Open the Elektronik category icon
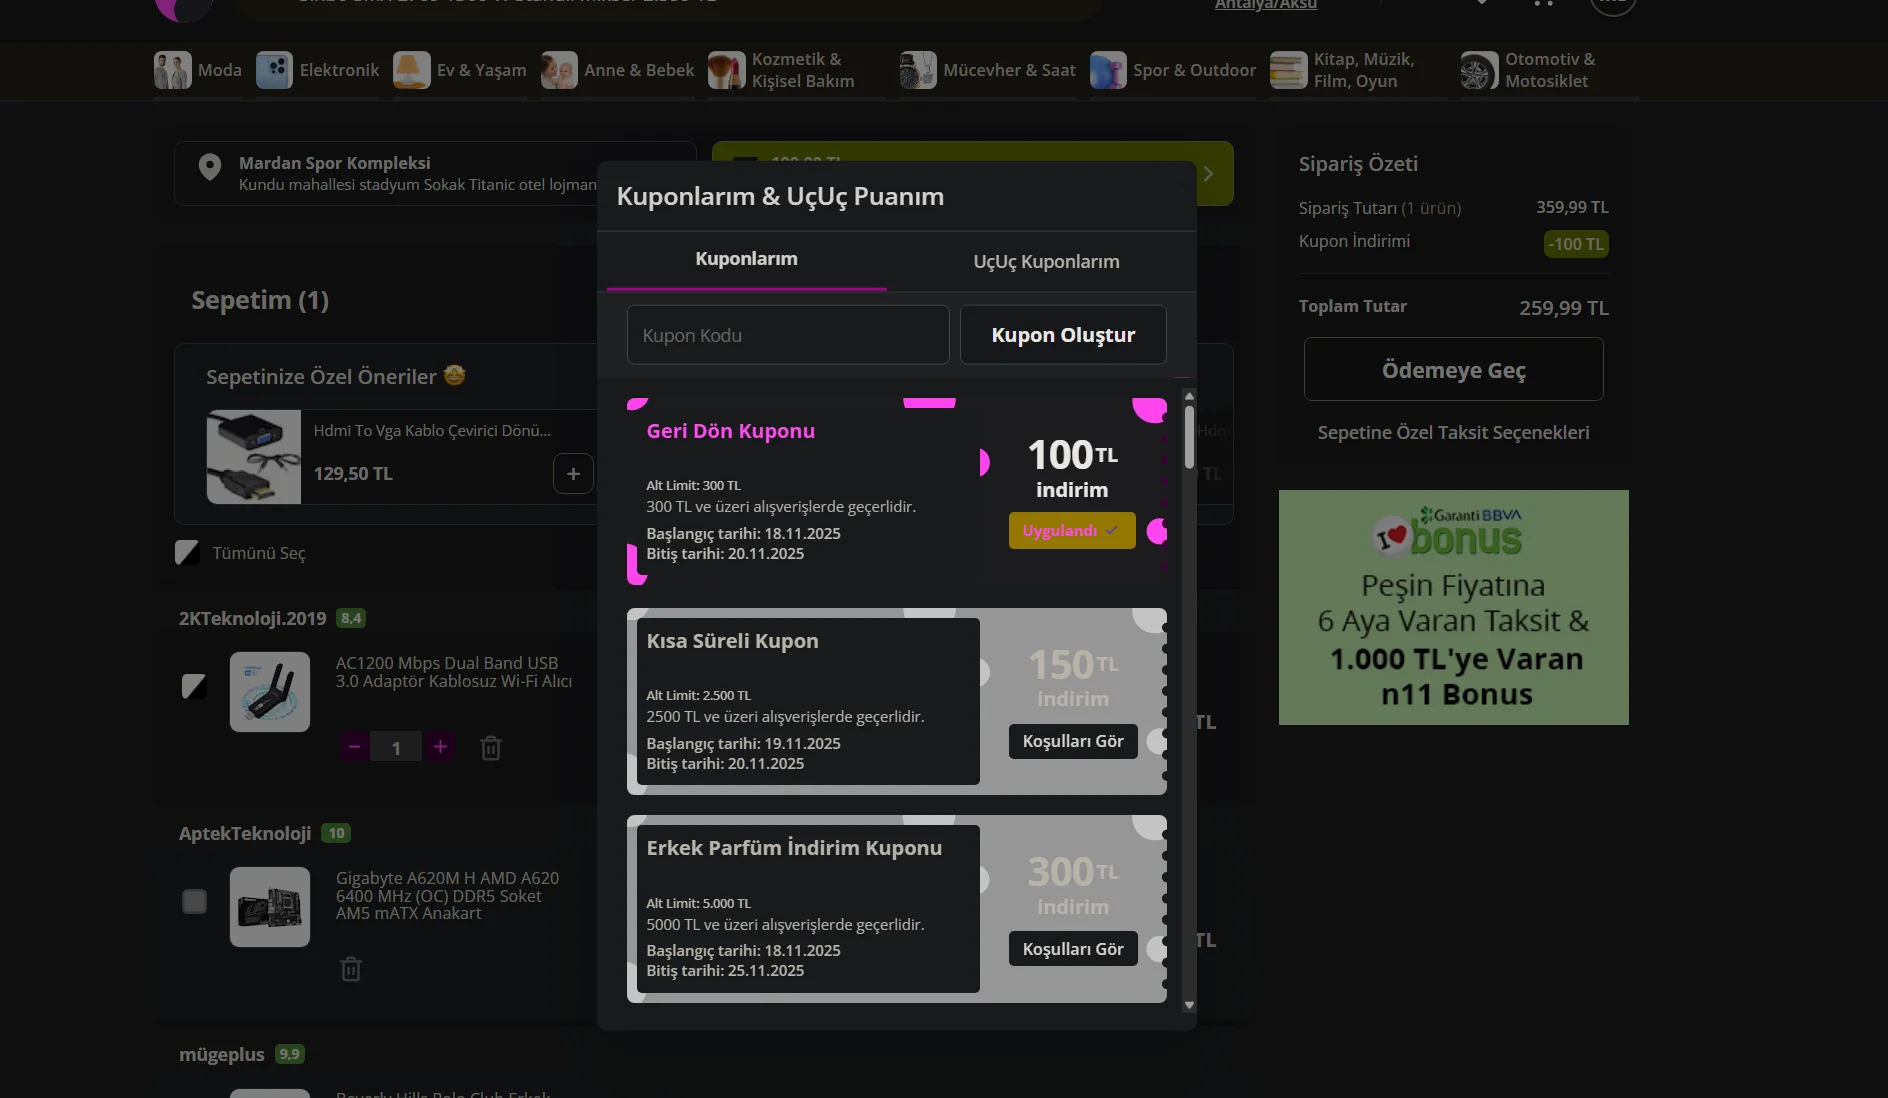 point(274,70)
